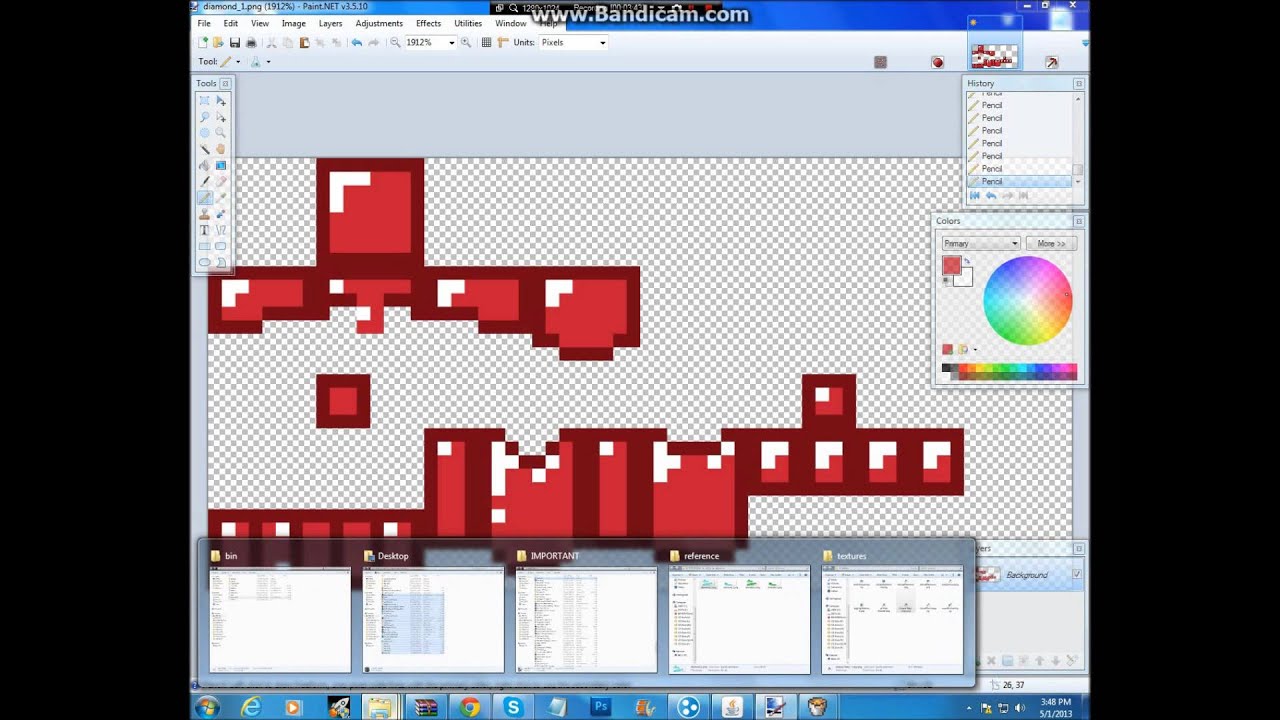Click the primary red color swatch
The width and height of the screenshot is (1280, 720).
(951, 265)
